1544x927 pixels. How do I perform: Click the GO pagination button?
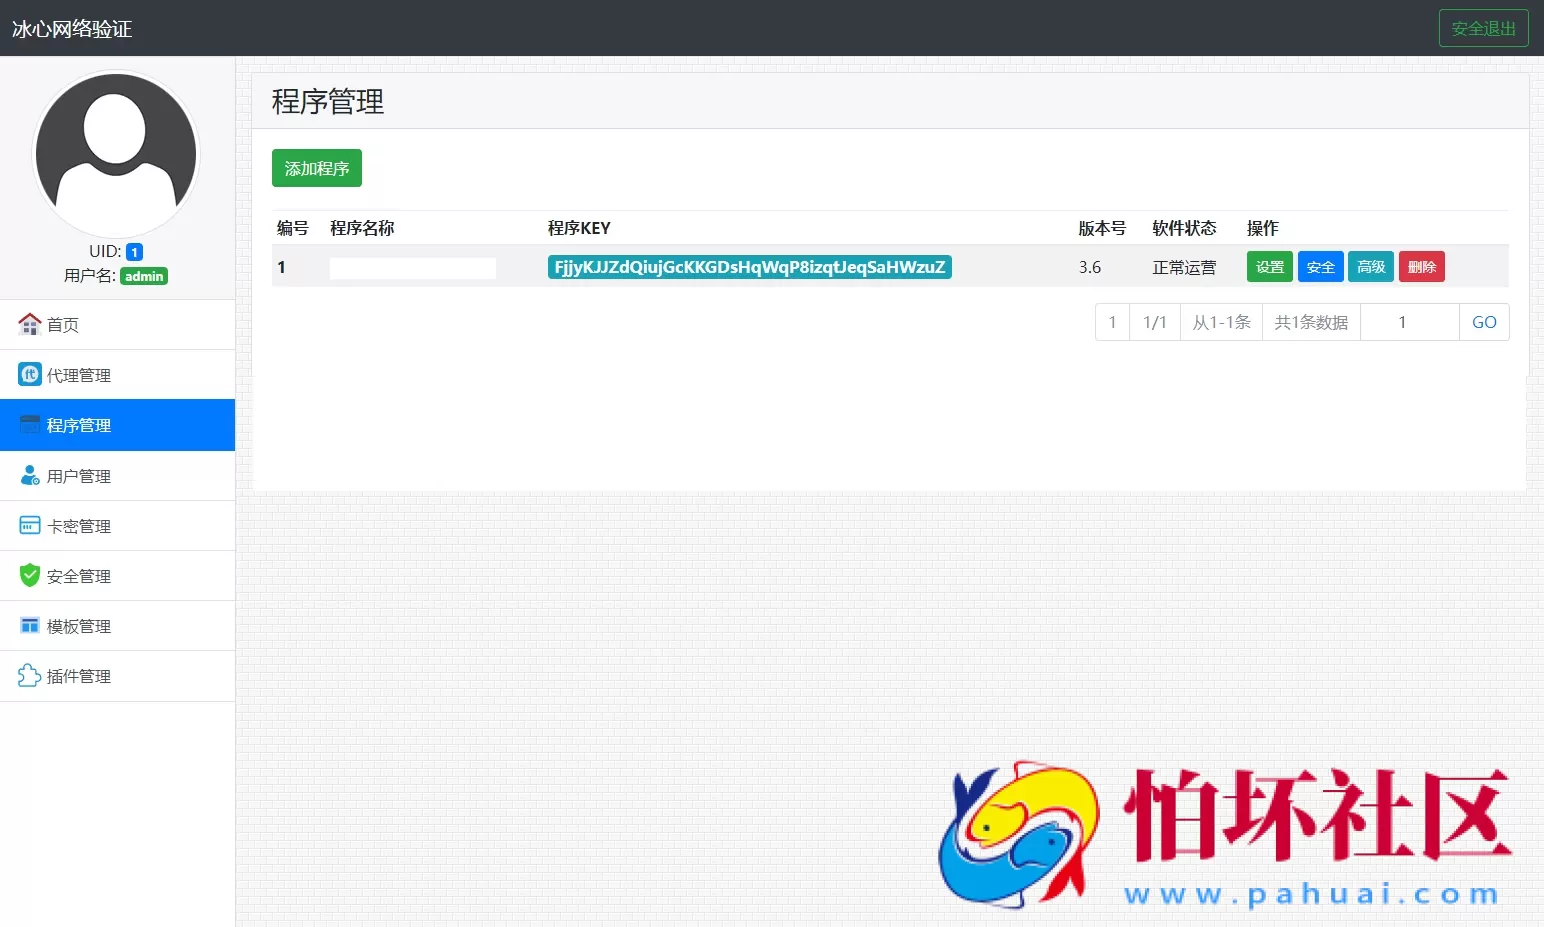(1484, 322)
